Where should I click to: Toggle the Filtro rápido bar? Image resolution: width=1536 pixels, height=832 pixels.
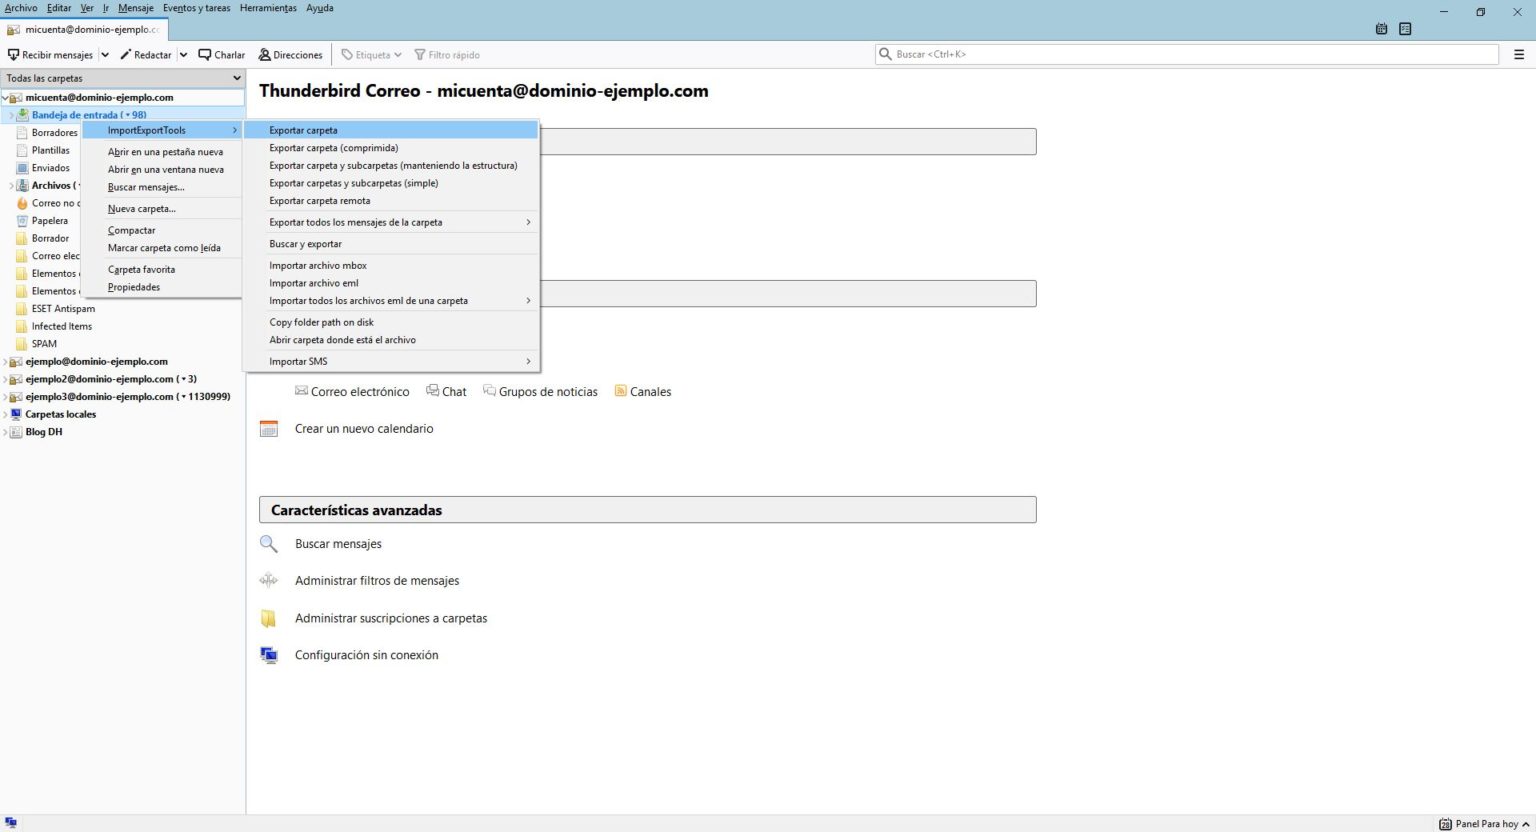(x=447, y=55)
